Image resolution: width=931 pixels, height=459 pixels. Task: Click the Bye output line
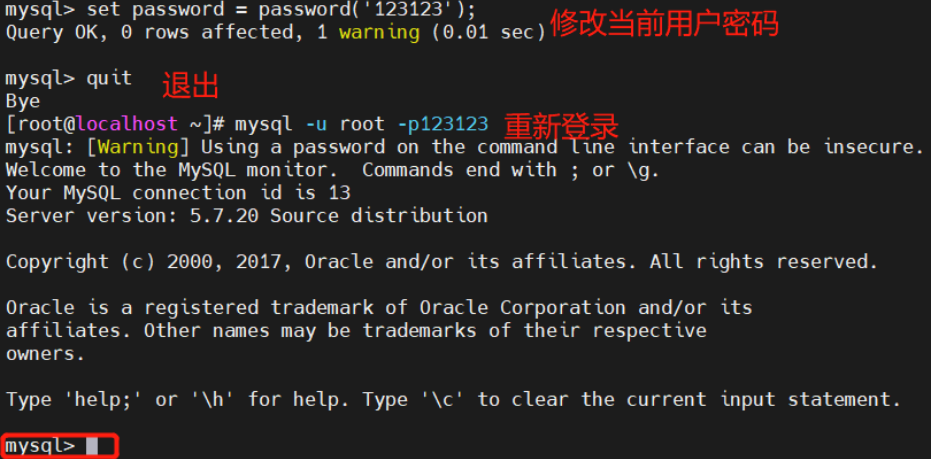23,101
